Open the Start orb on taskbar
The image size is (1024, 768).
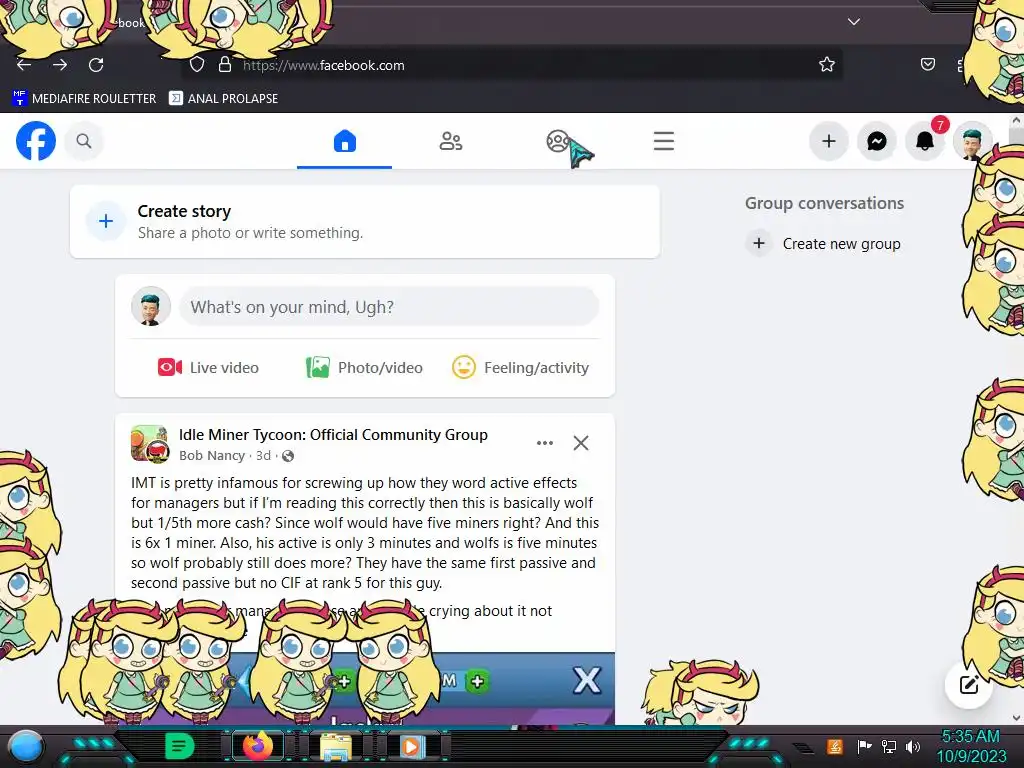click(26, 746)
